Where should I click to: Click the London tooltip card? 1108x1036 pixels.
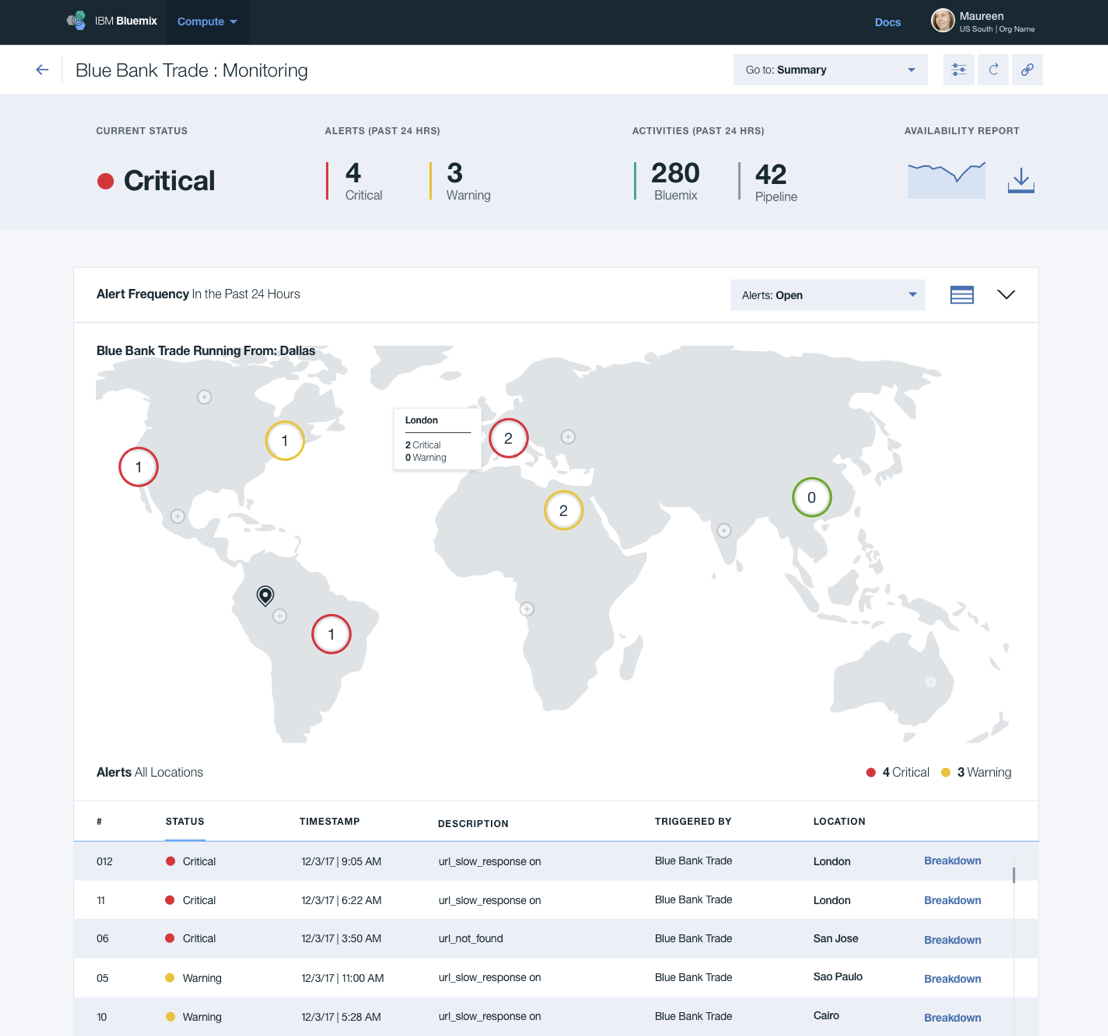pyautogui.click(x=437, y=439)
